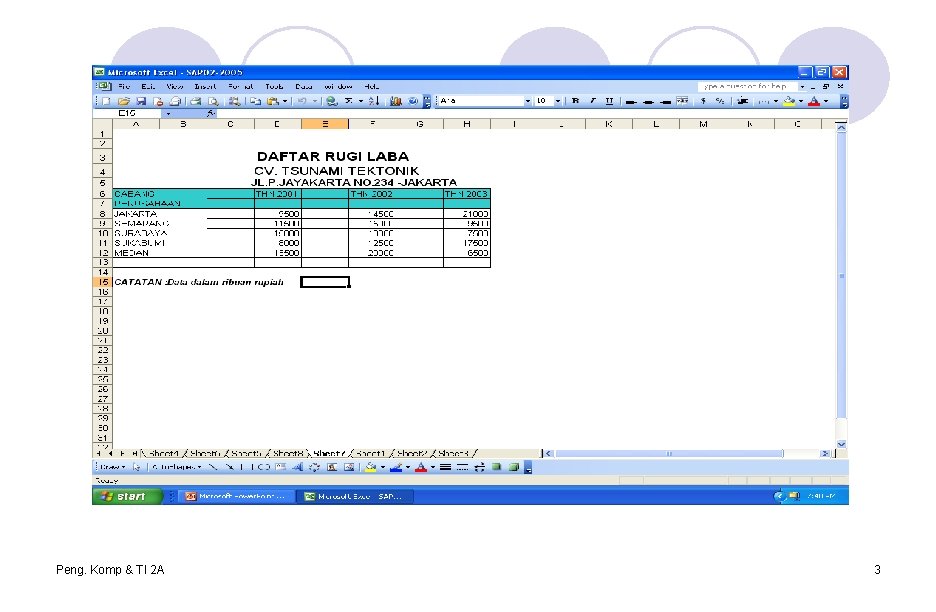Expand the font size dropdown
This screenshot has height=612, width=936.
558,102
